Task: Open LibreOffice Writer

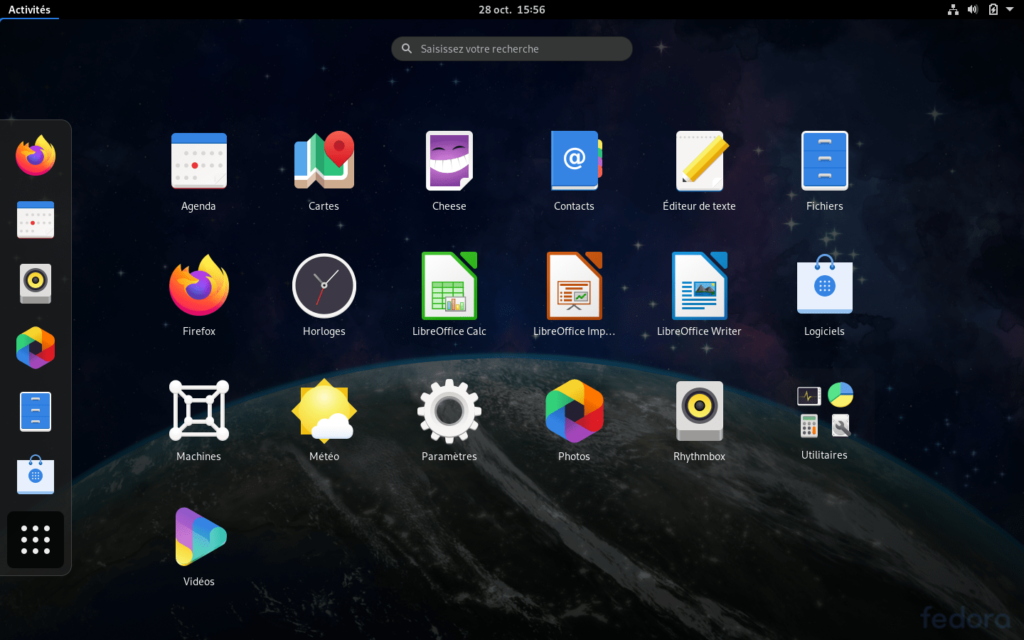Action: 699,285
